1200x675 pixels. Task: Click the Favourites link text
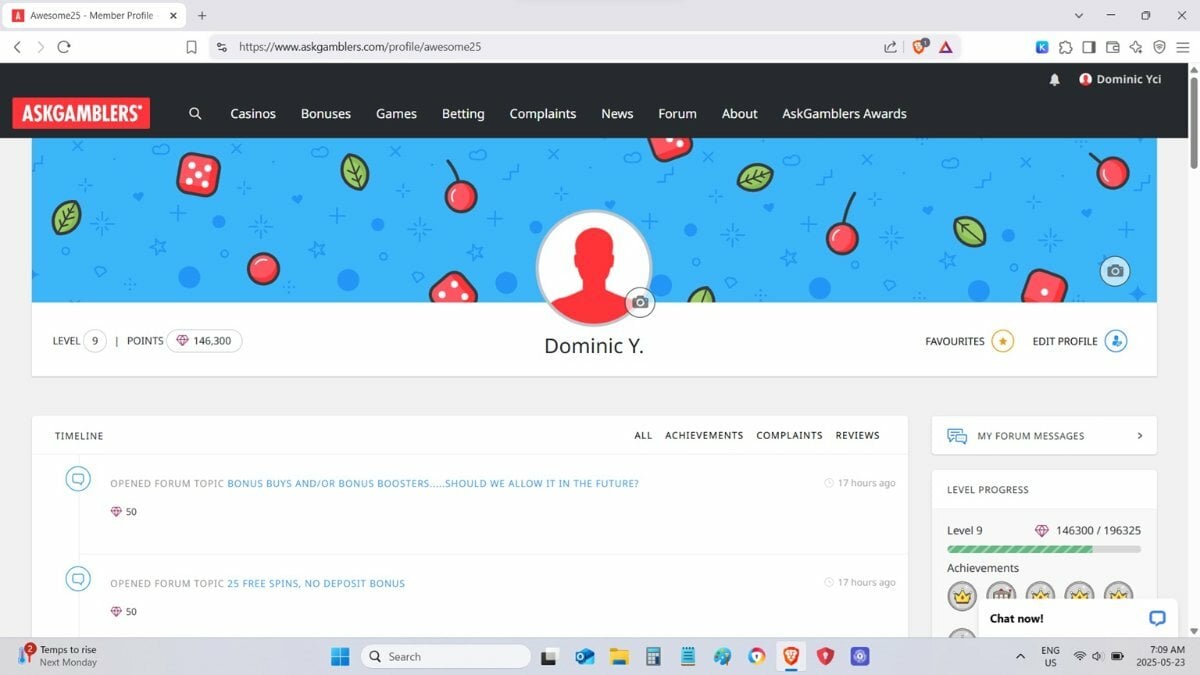[x=955, y=341]
